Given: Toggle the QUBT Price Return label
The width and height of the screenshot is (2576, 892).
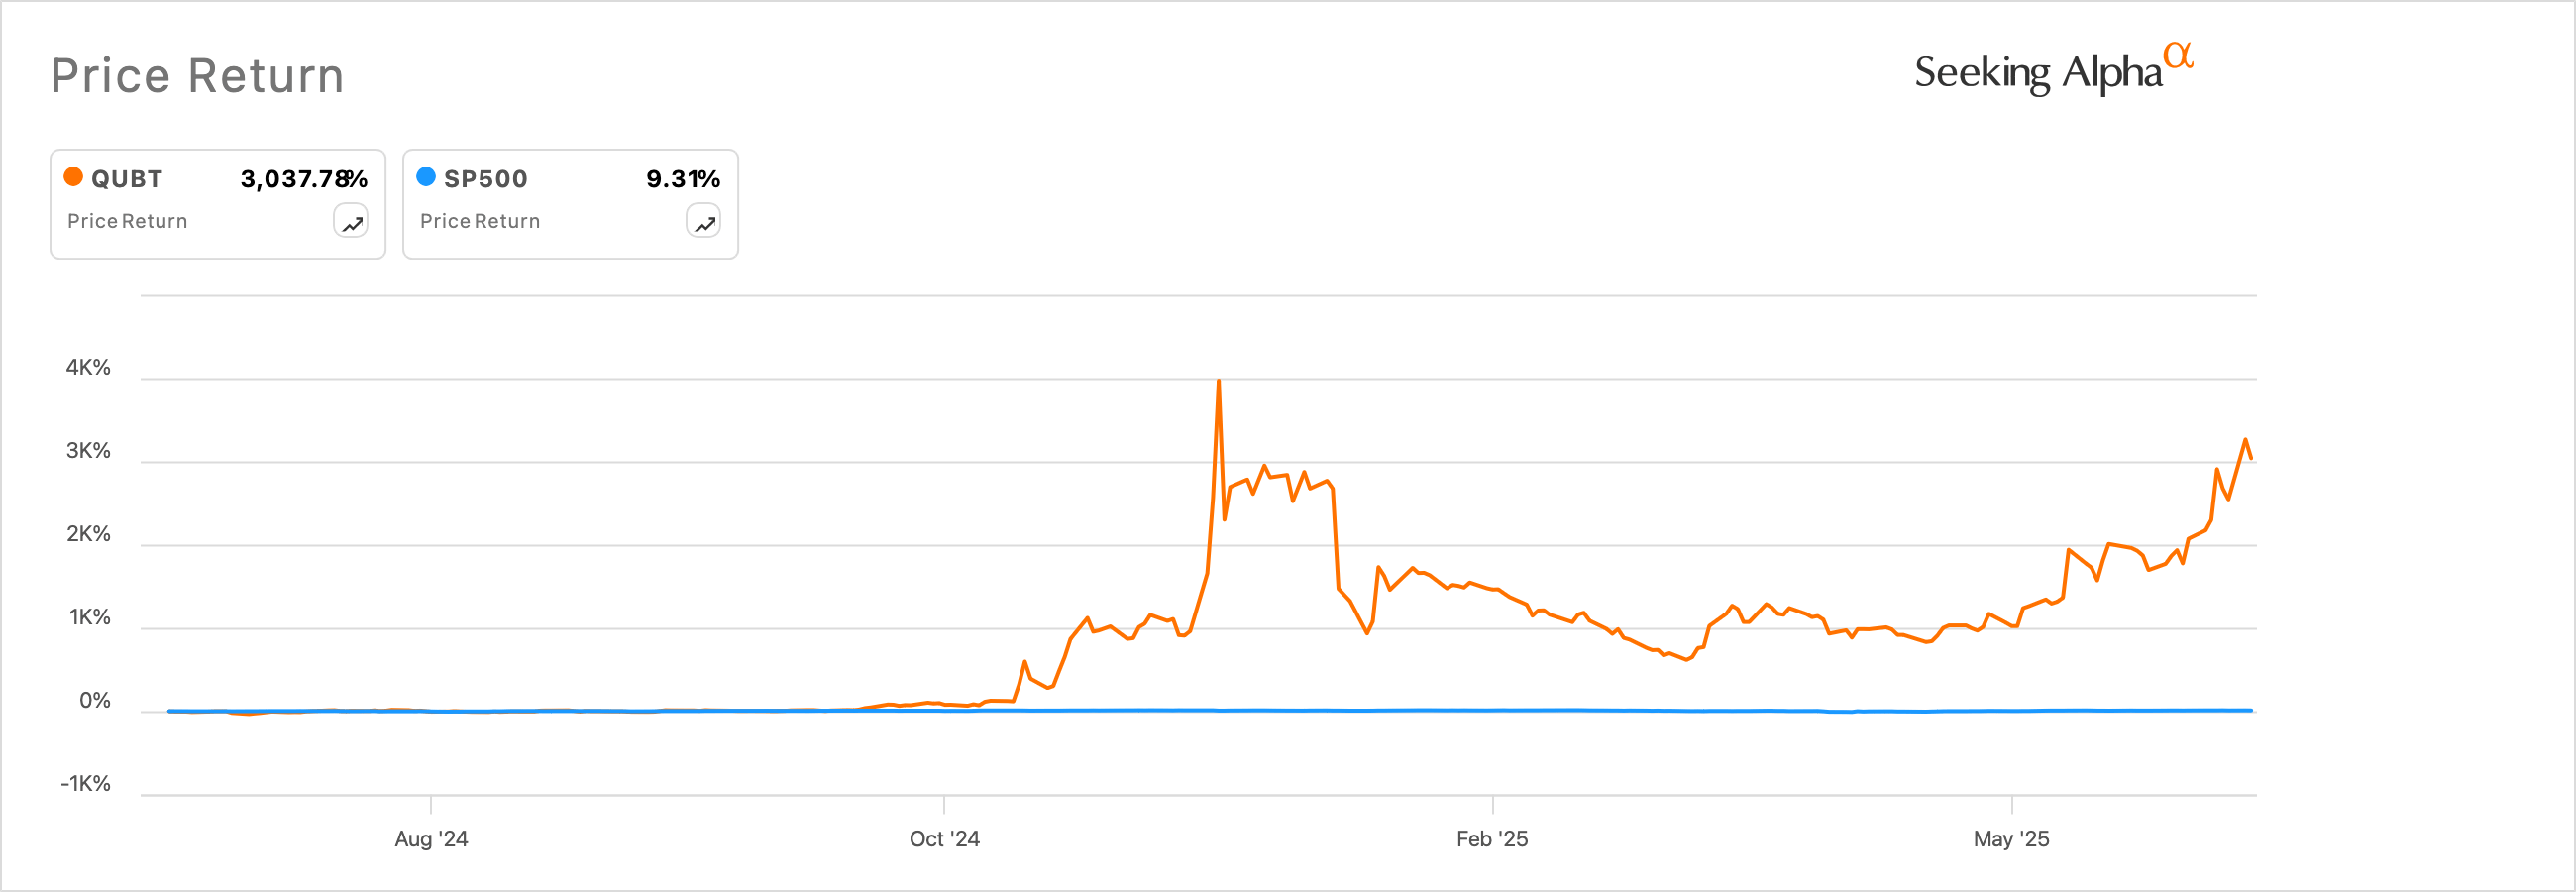Looking at the screenshot, I should pyautogui.click(x=127, y=221).
